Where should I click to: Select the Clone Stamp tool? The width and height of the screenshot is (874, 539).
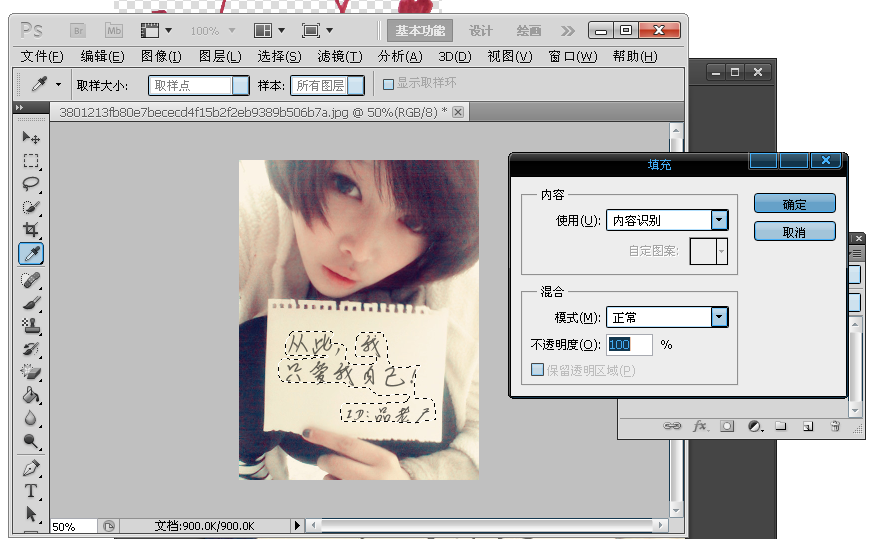point(31,326)
